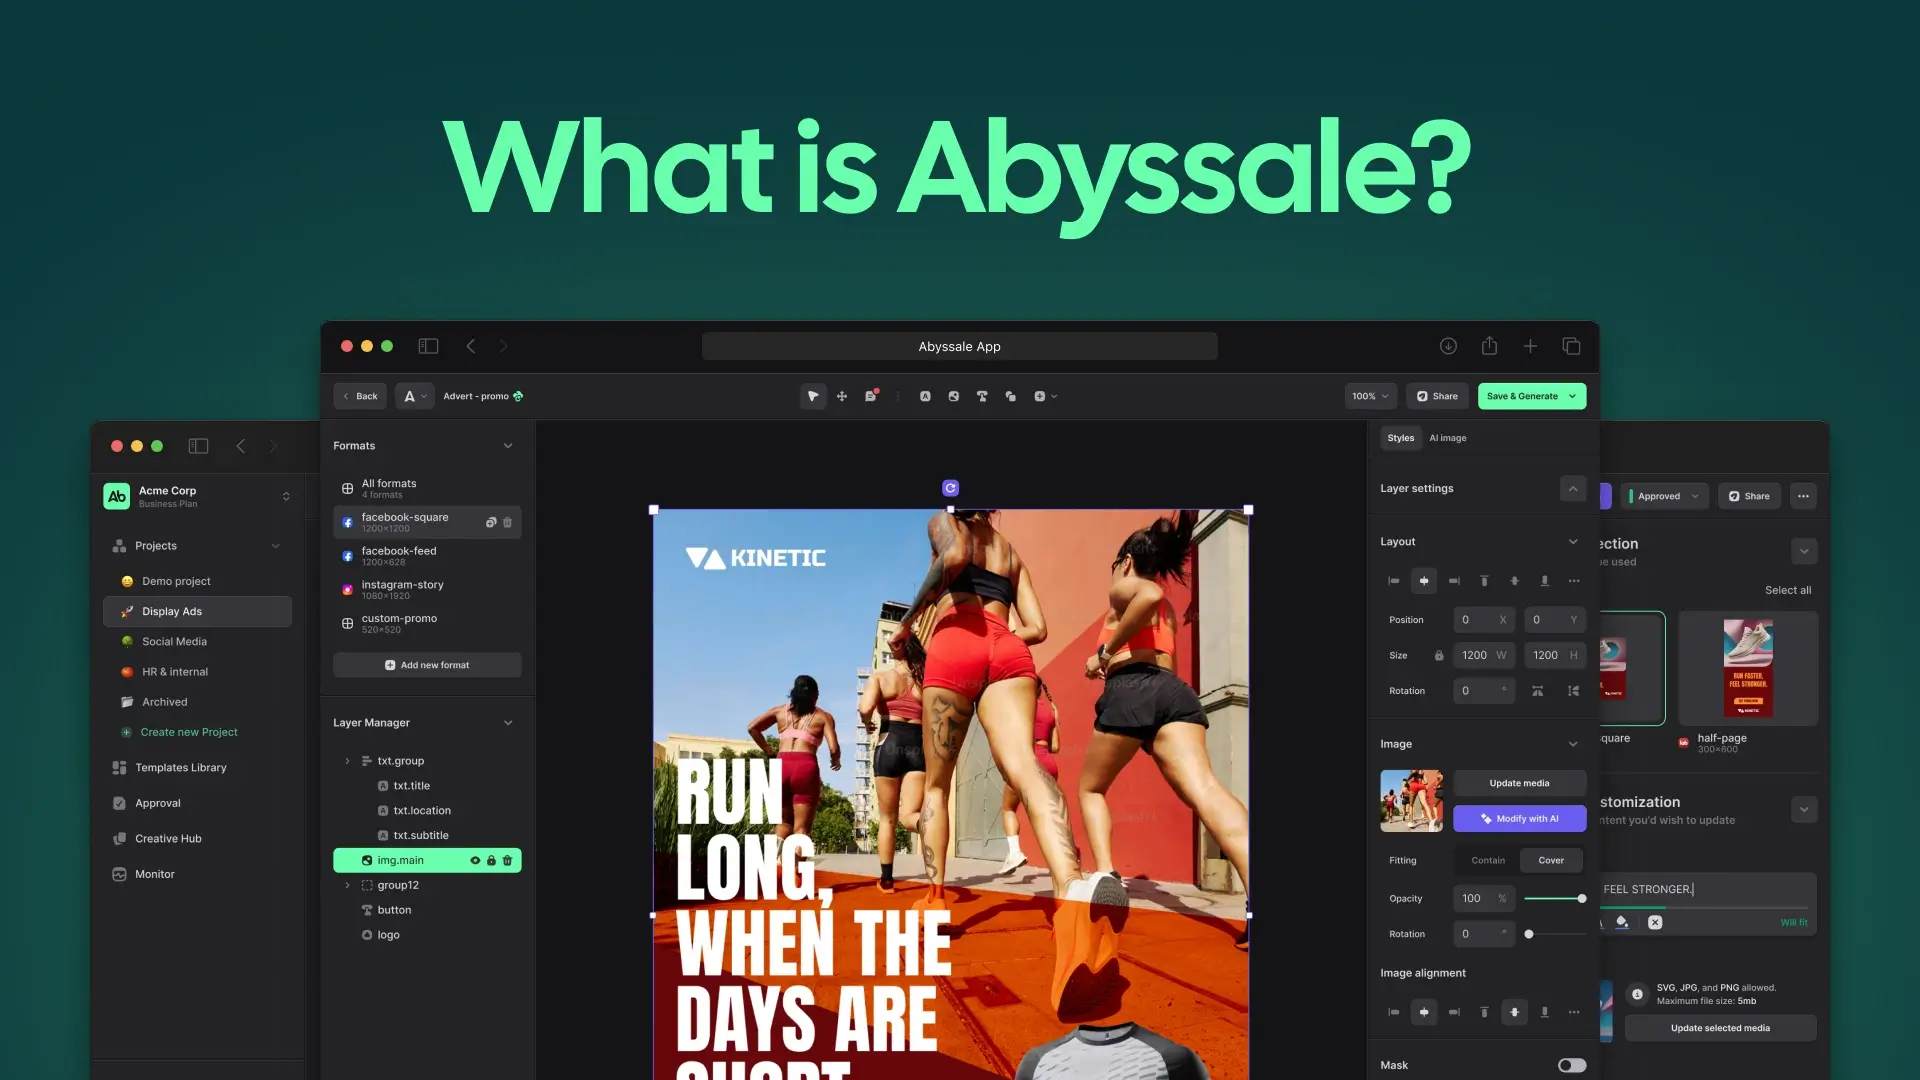The image size is (1920, 1080).
Task: Flip the layer horizontally icon
Action: pos(1537,691)
